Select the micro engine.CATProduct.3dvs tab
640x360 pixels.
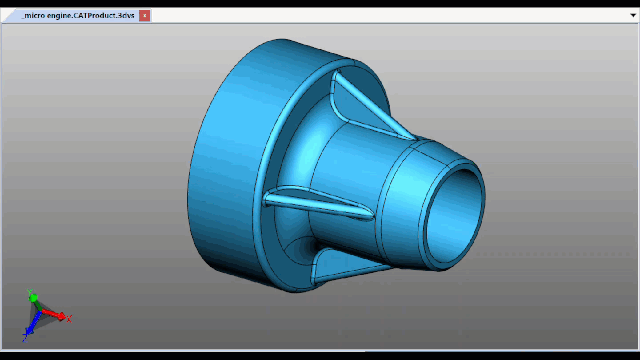tap(78, 16)
